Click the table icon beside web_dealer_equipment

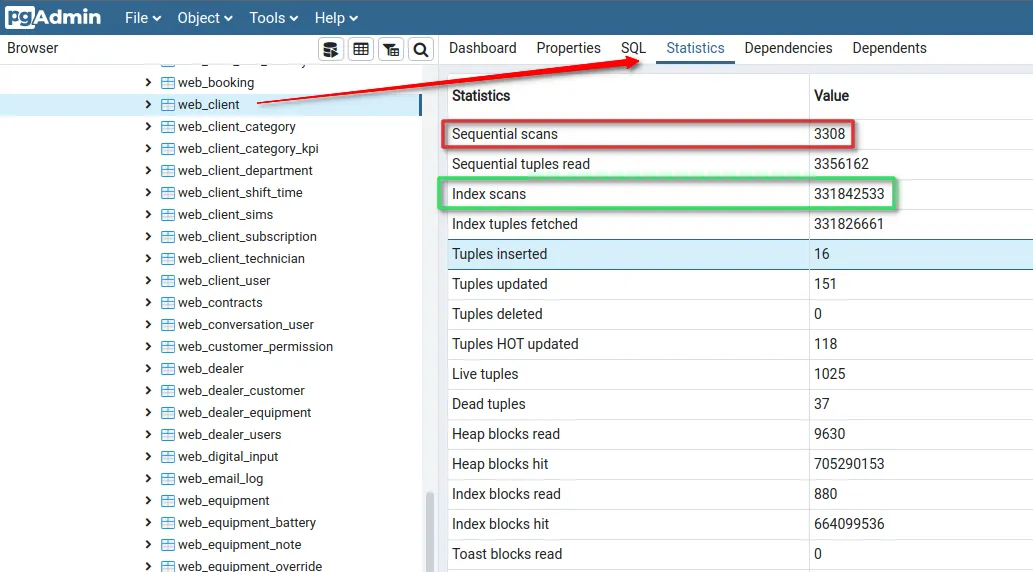pyautogui.click(x=168, y=413)
